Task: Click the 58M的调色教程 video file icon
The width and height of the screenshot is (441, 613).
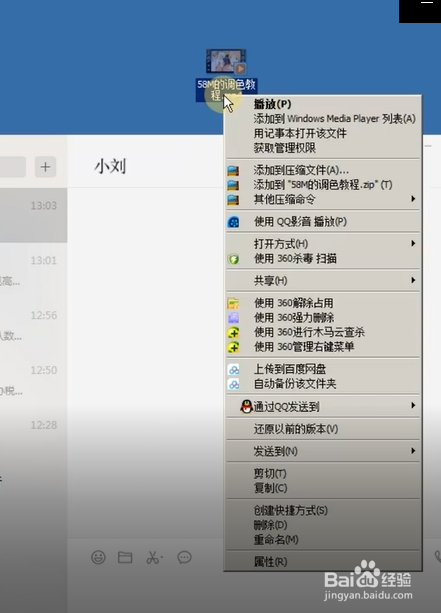Action: pos(226,61)
